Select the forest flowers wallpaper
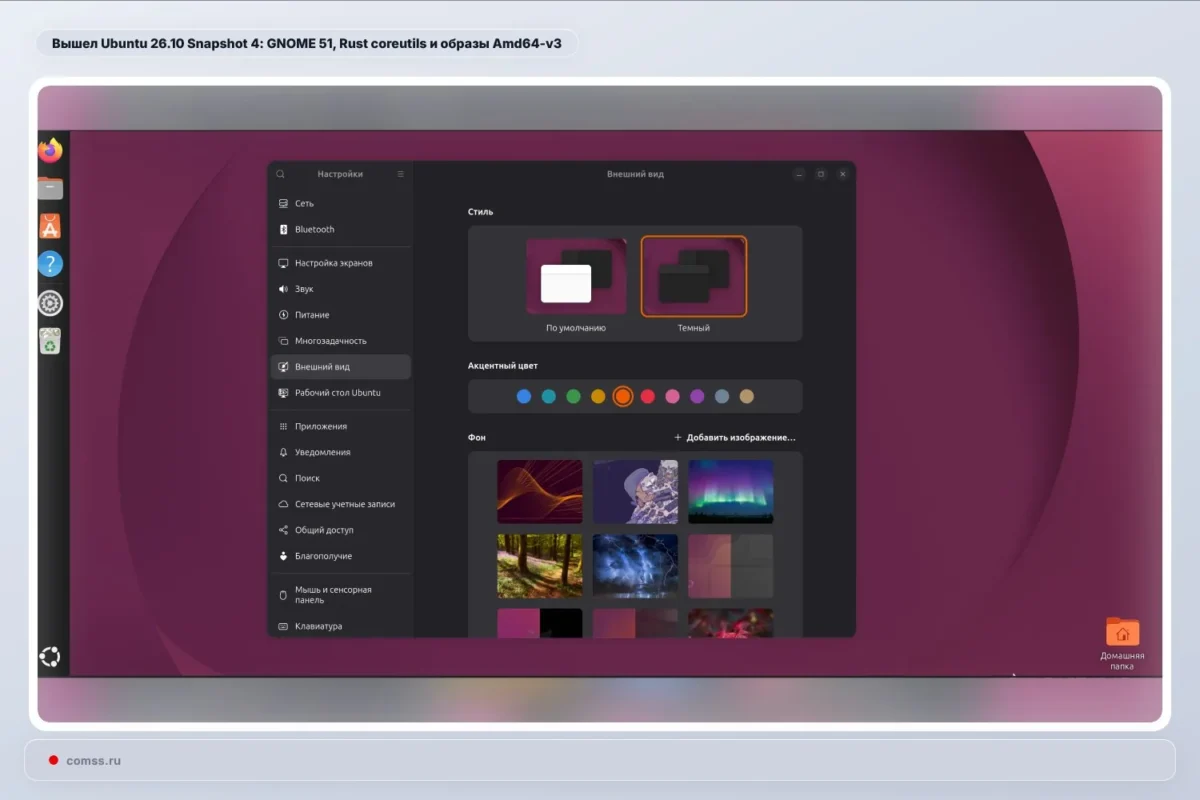 click(x=540, y=566)
